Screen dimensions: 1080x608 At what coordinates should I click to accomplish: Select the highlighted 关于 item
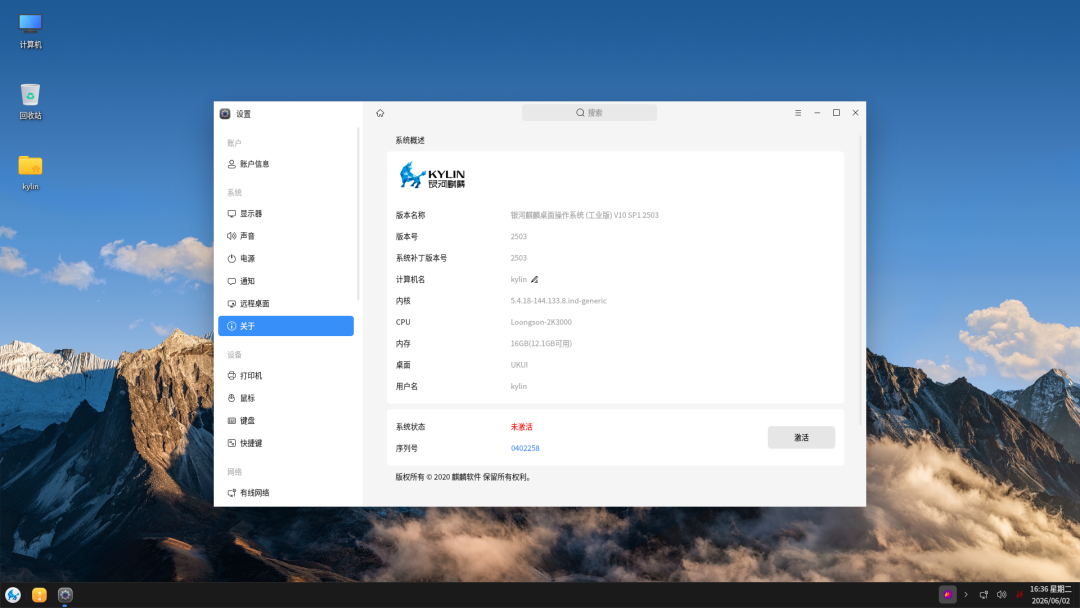(286, 326)
